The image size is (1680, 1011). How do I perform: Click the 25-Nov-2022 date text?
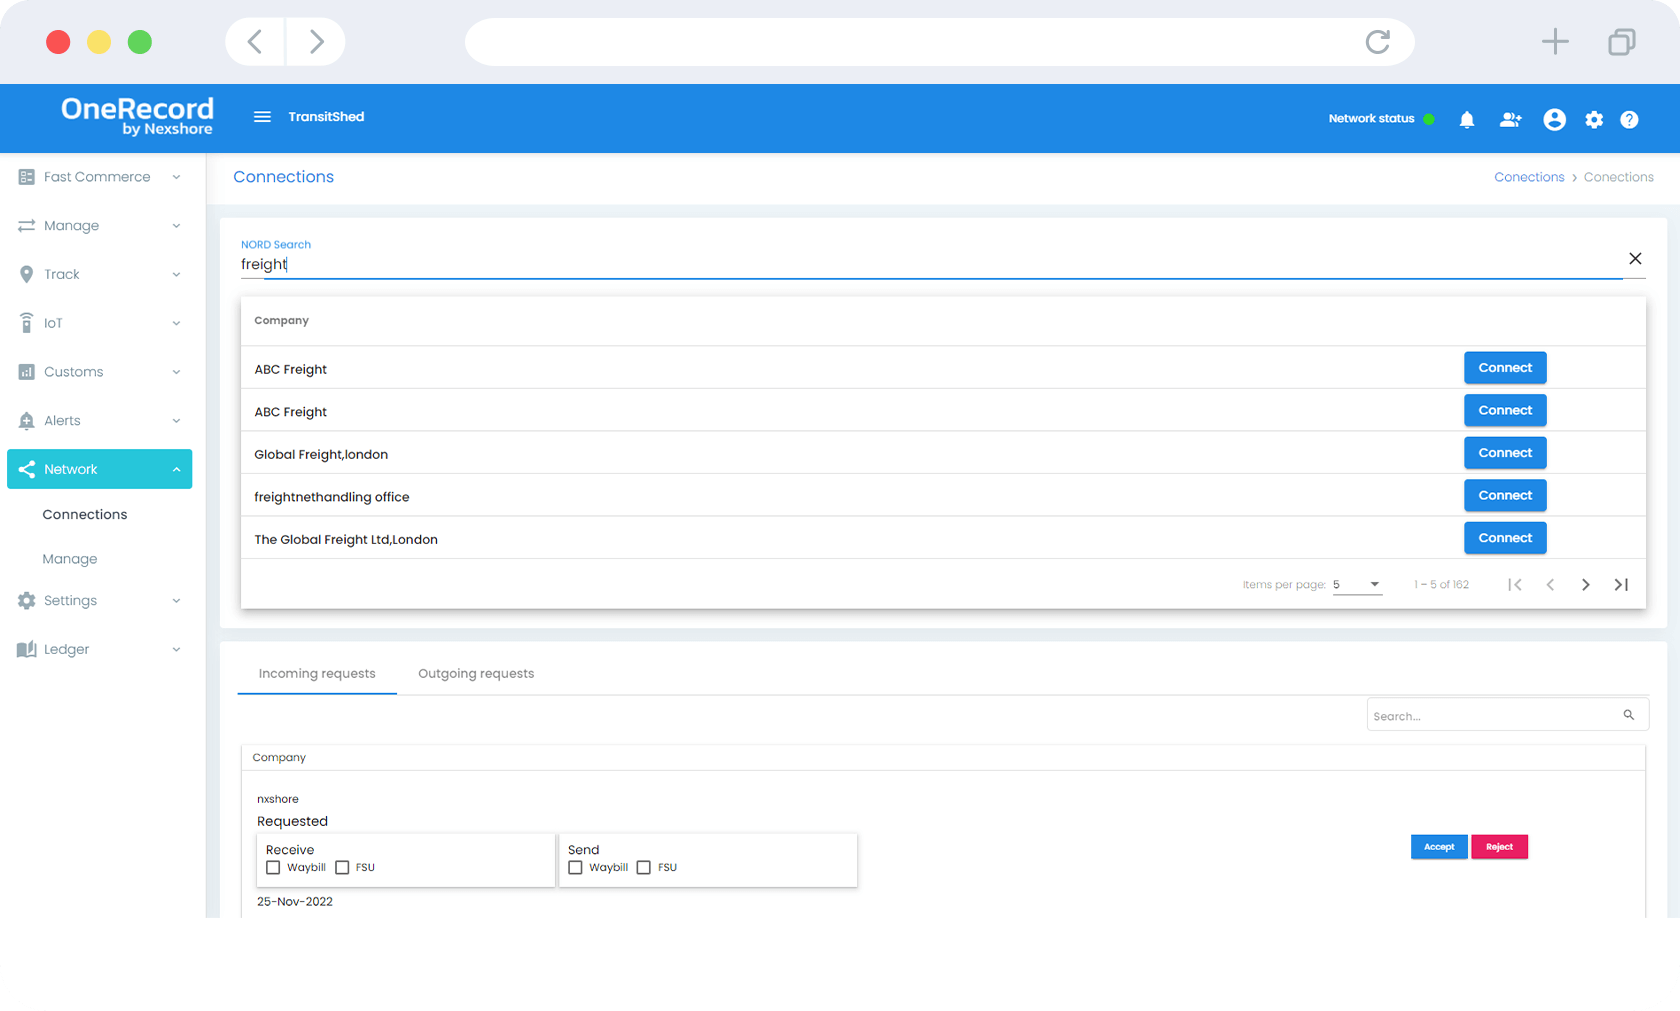tap(295, 902)
